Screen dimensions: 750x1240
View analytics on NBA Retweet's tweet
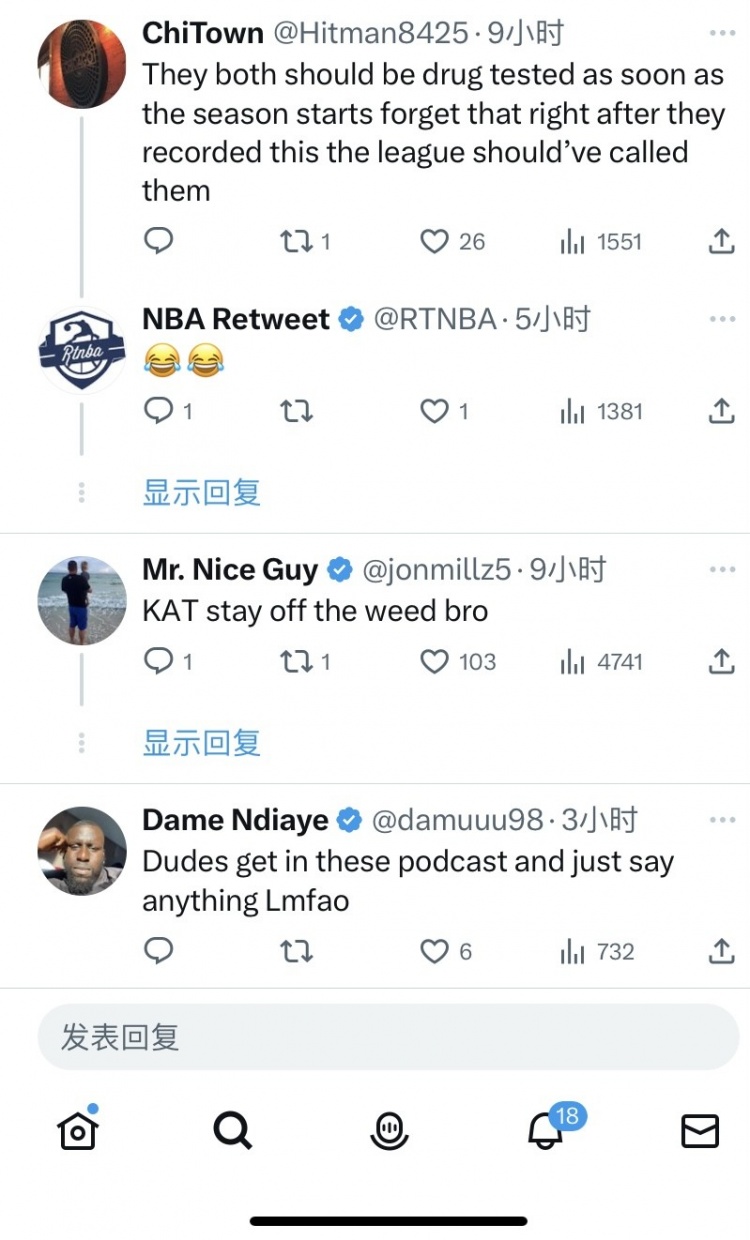click(572, 412)
